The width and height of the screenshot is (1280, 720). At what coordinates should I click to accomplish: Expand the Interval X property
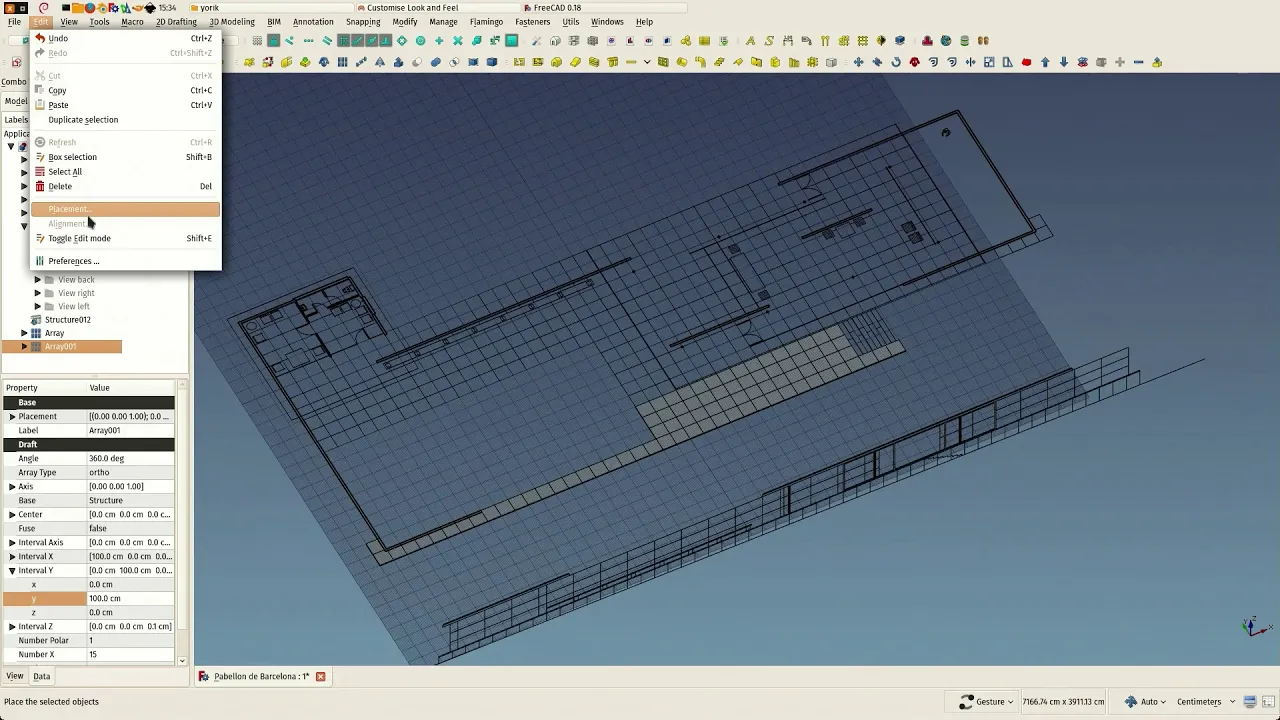(x=12, y=556)
